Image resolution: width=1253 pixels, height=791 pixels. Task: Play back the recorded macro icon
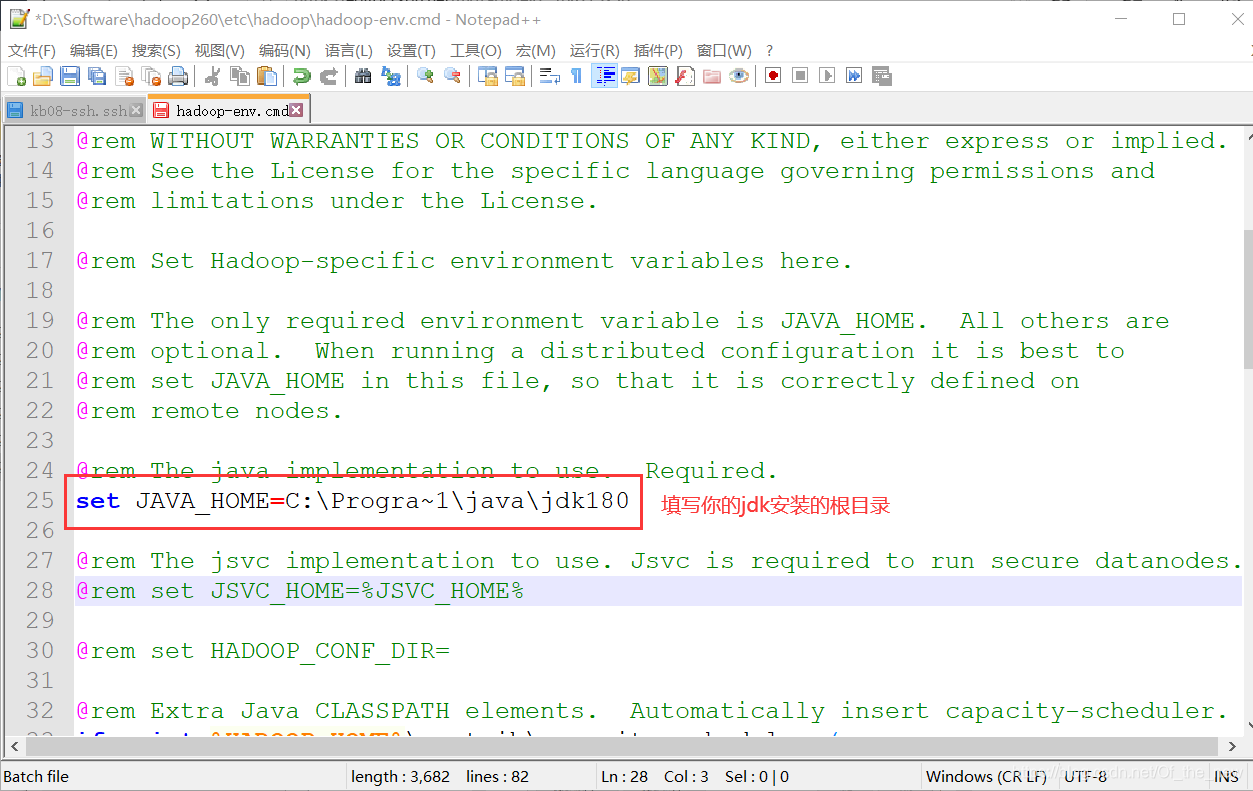827,76
